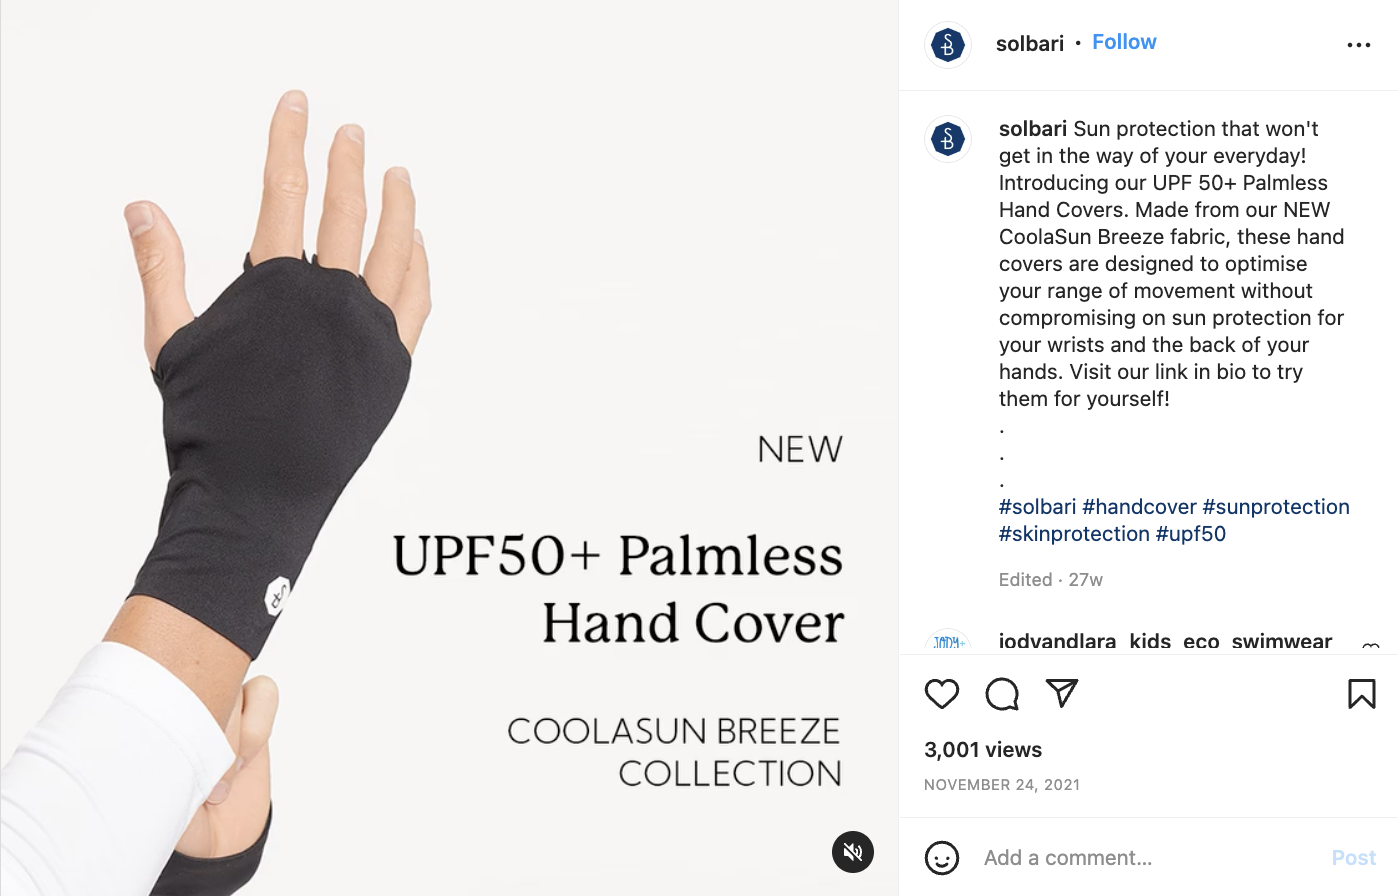1398x896 pixels.
Task: Open the #skinprotection hashtag
Action: click(1074, 534)
